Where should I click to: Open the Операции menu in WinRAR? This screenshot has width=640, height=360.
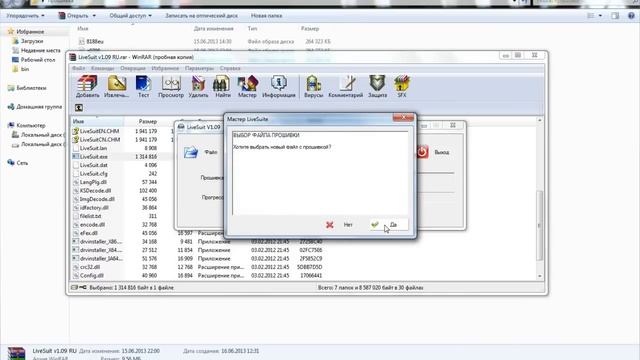coord(133,69)
